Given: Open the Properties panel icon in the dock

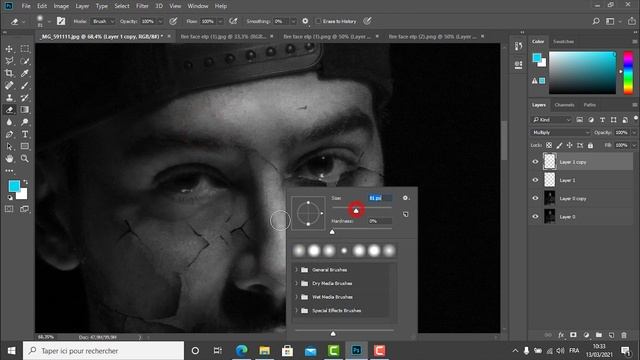Looking at the screenshot, I should 518,65.
